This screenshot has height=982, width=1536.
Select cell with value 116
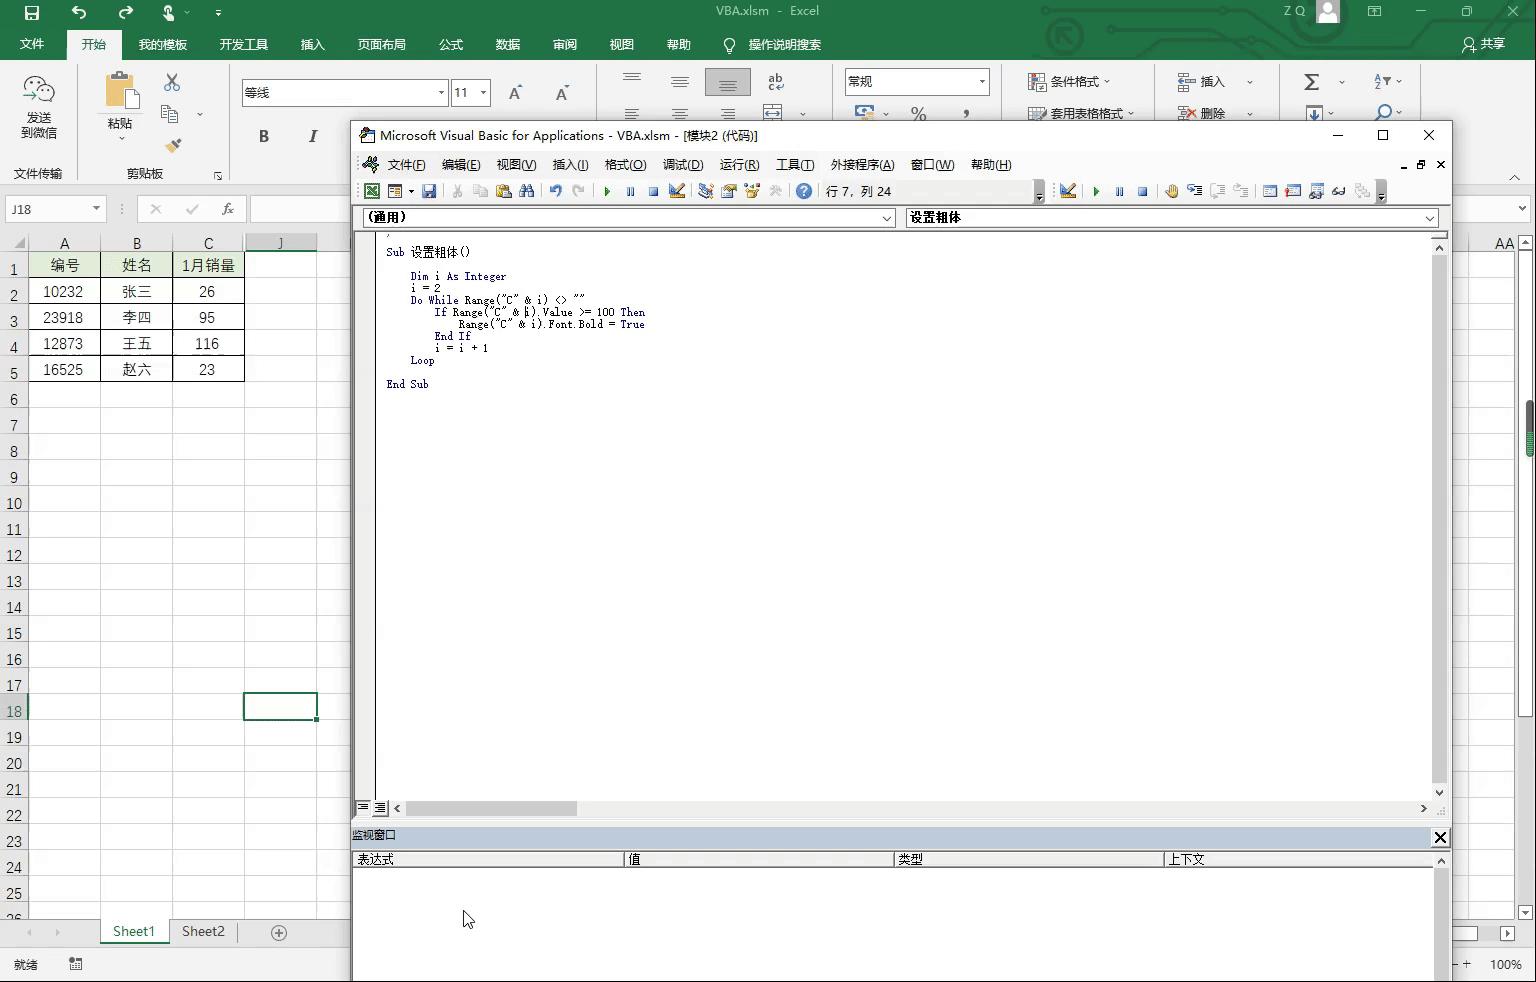pos(207,343)
